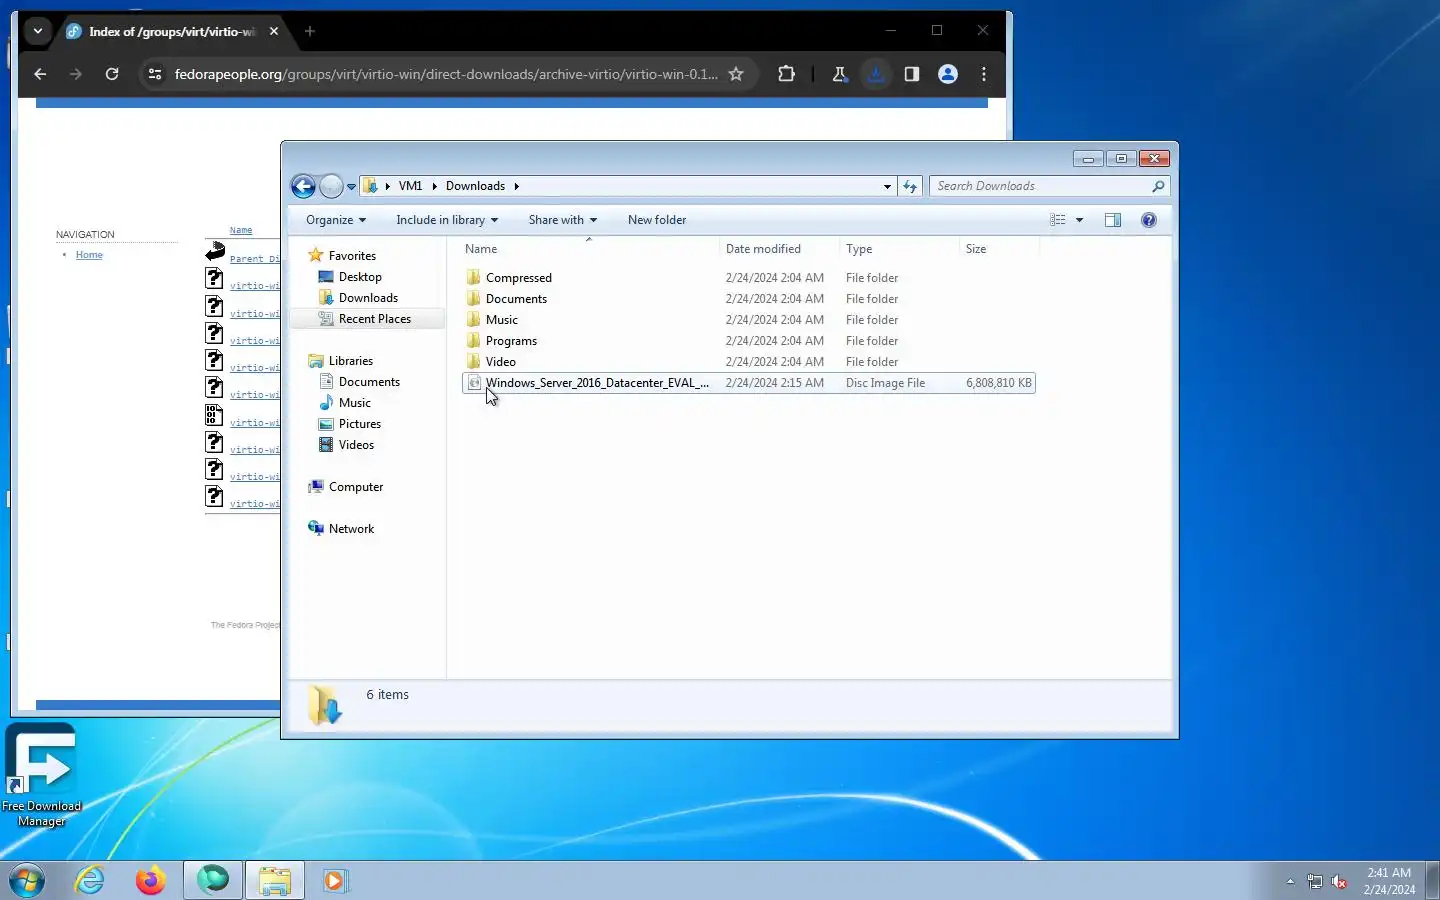Expand the address bar history dropdown

(887, 186)
